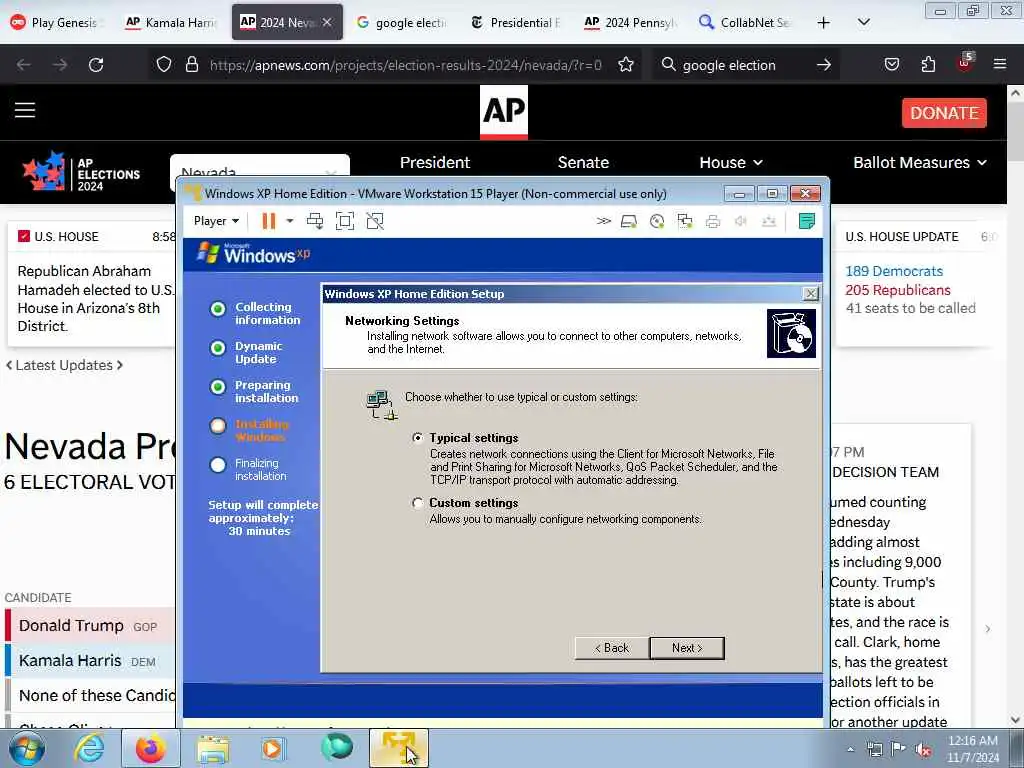The height and width of the screenshot is (768, 1024).
Task: Click the 189 Democrats link
Action: (894, 271)
